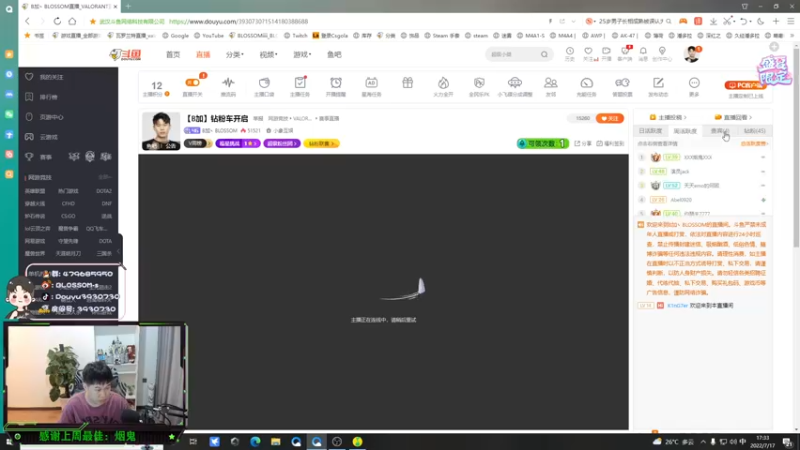Screen dimensions: 800x450
Task: Open File Explorer from the taskbar
Action: click(276, 441)
